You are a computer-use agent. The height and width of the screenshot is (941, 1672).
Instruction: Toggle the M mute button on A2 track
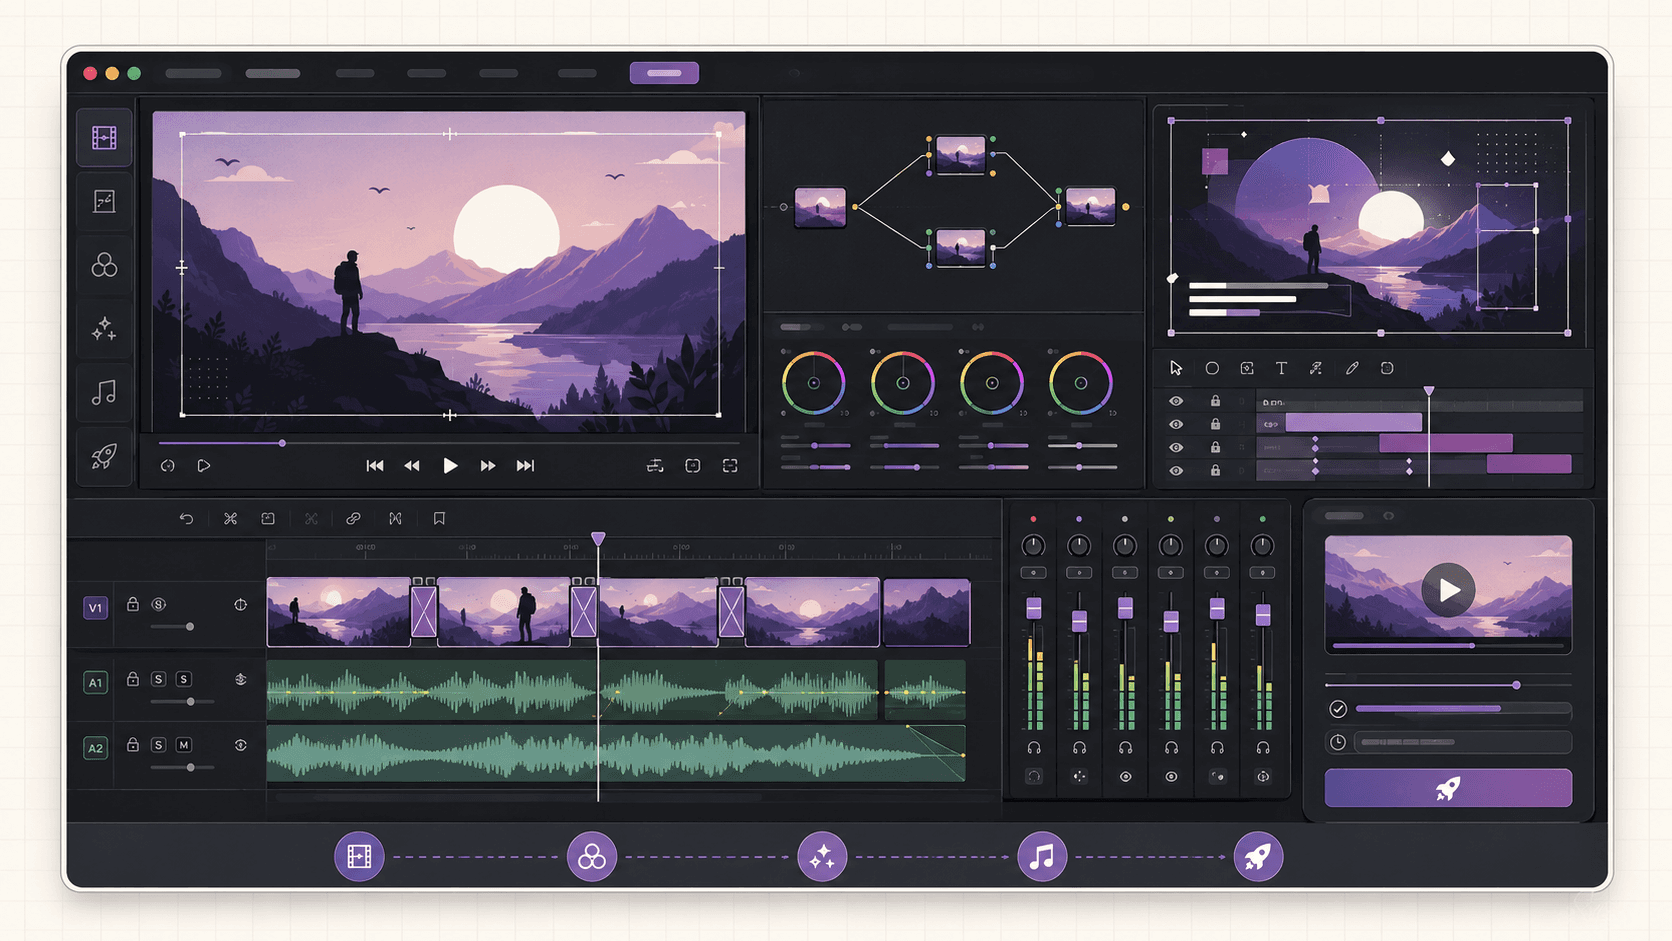point(184,745)
